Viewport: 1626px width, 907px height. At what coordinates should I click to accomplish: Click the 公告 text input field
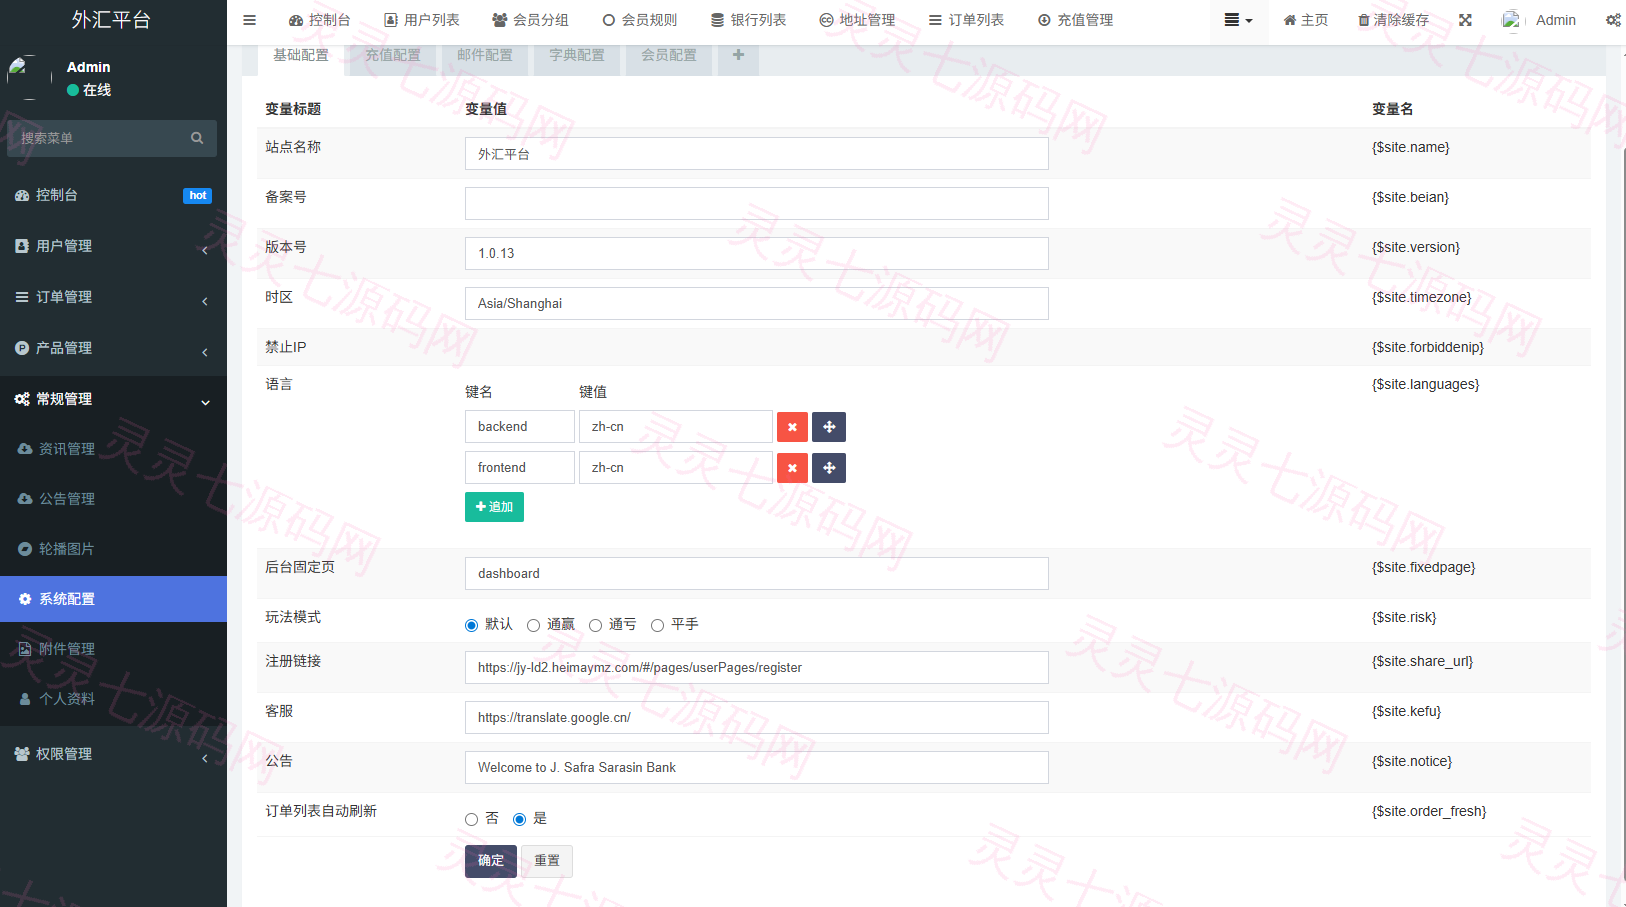coord(757,767)
